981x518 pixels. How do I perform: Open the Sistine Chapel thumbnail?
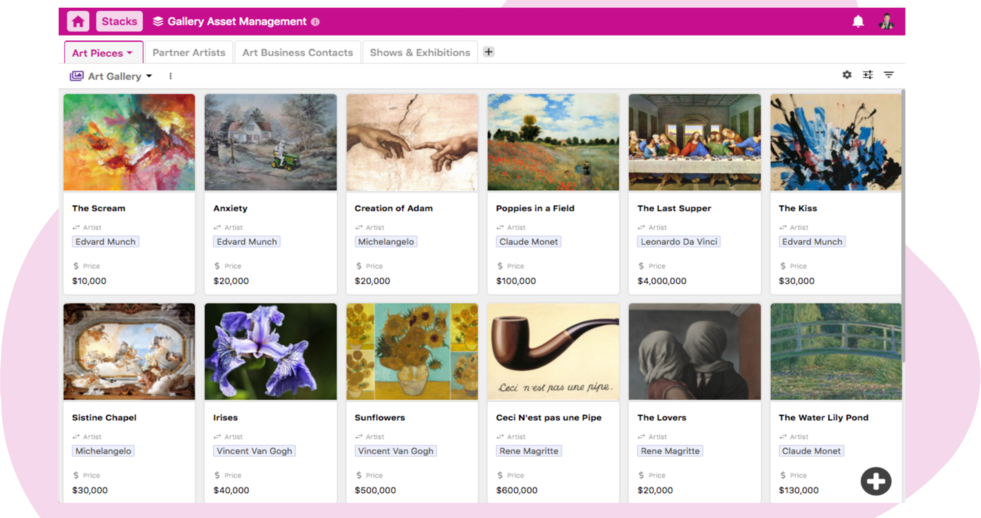point(129,352)
